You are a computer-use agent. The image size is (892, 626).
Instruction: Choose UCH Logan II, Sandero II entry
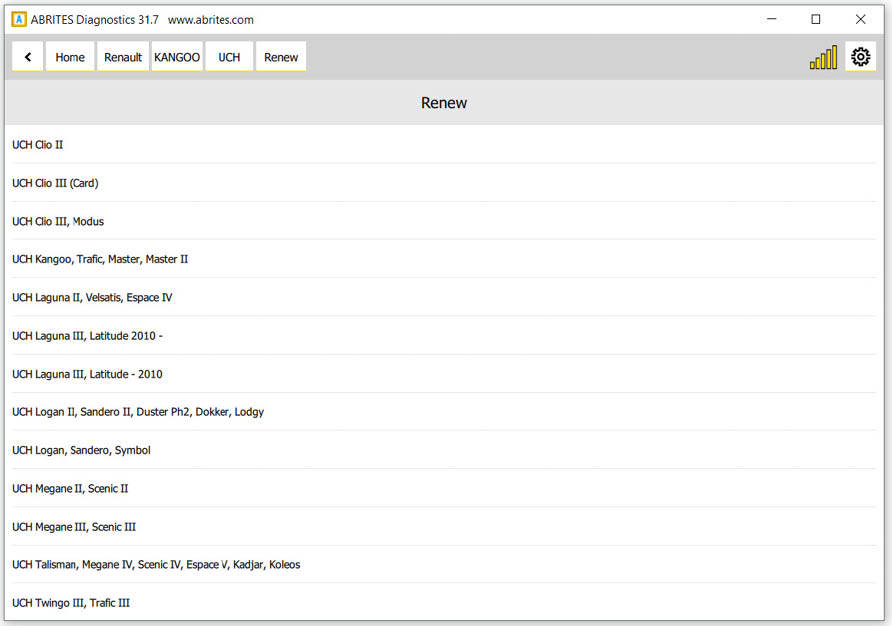[x=138, y=412]
